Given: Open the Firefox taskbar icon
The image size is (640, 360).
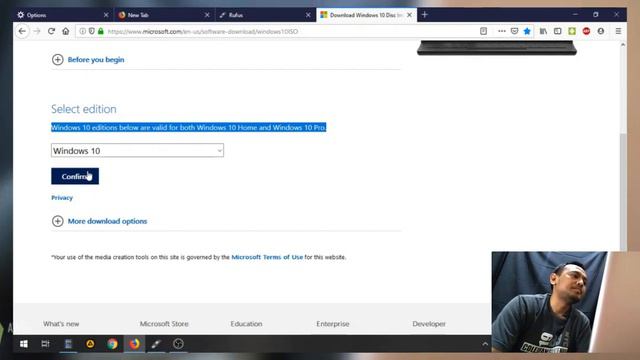Looking at the screenshot, I should (x=134, y=344).
